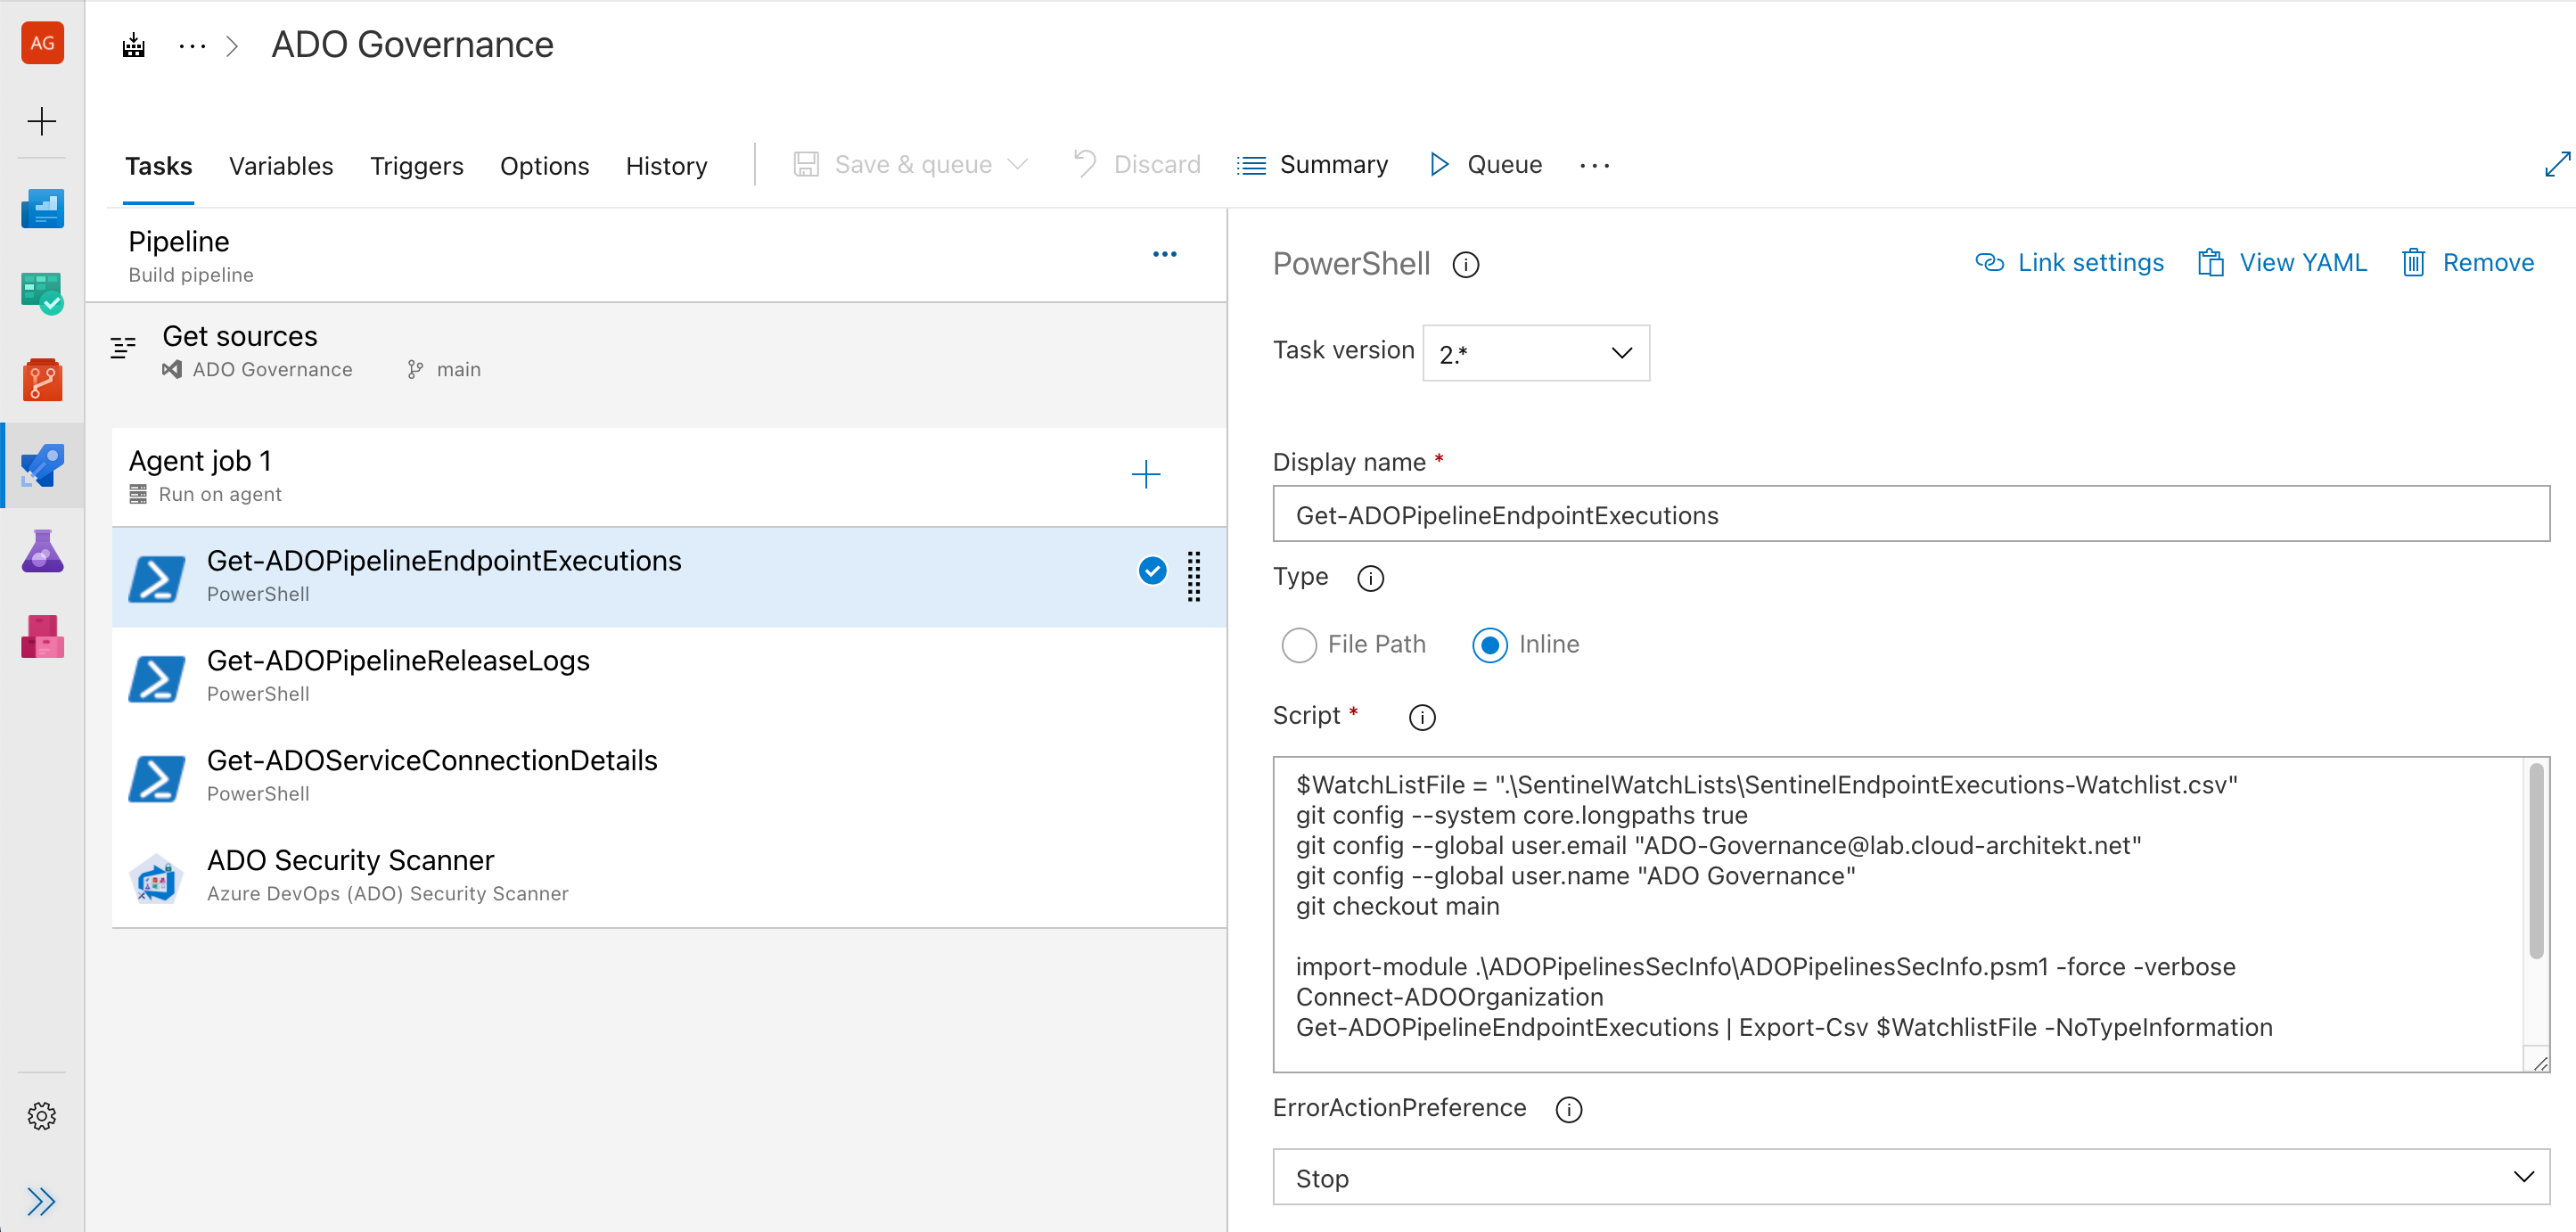Open Test Plans flask icon
The width and height of the screenshot is (2576, 1232).
pyautogui.click(x=42, y=551)
